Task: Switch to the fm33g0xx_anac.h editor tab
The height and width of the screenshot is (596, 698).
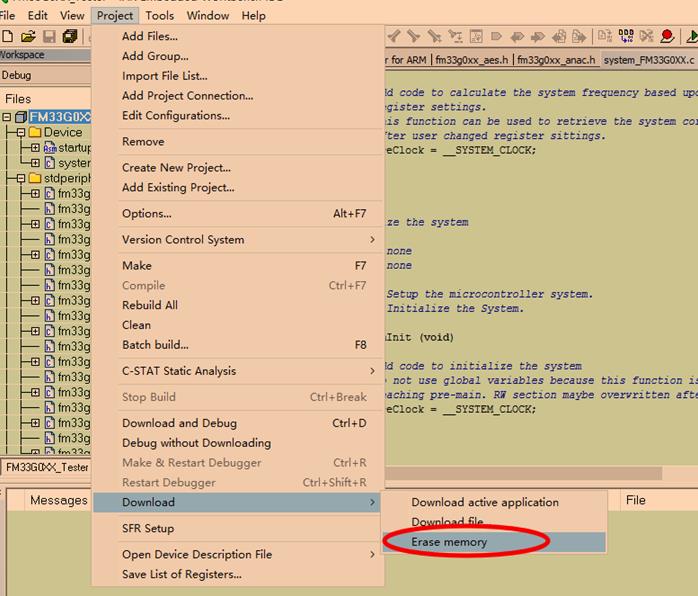Action: 556,60
